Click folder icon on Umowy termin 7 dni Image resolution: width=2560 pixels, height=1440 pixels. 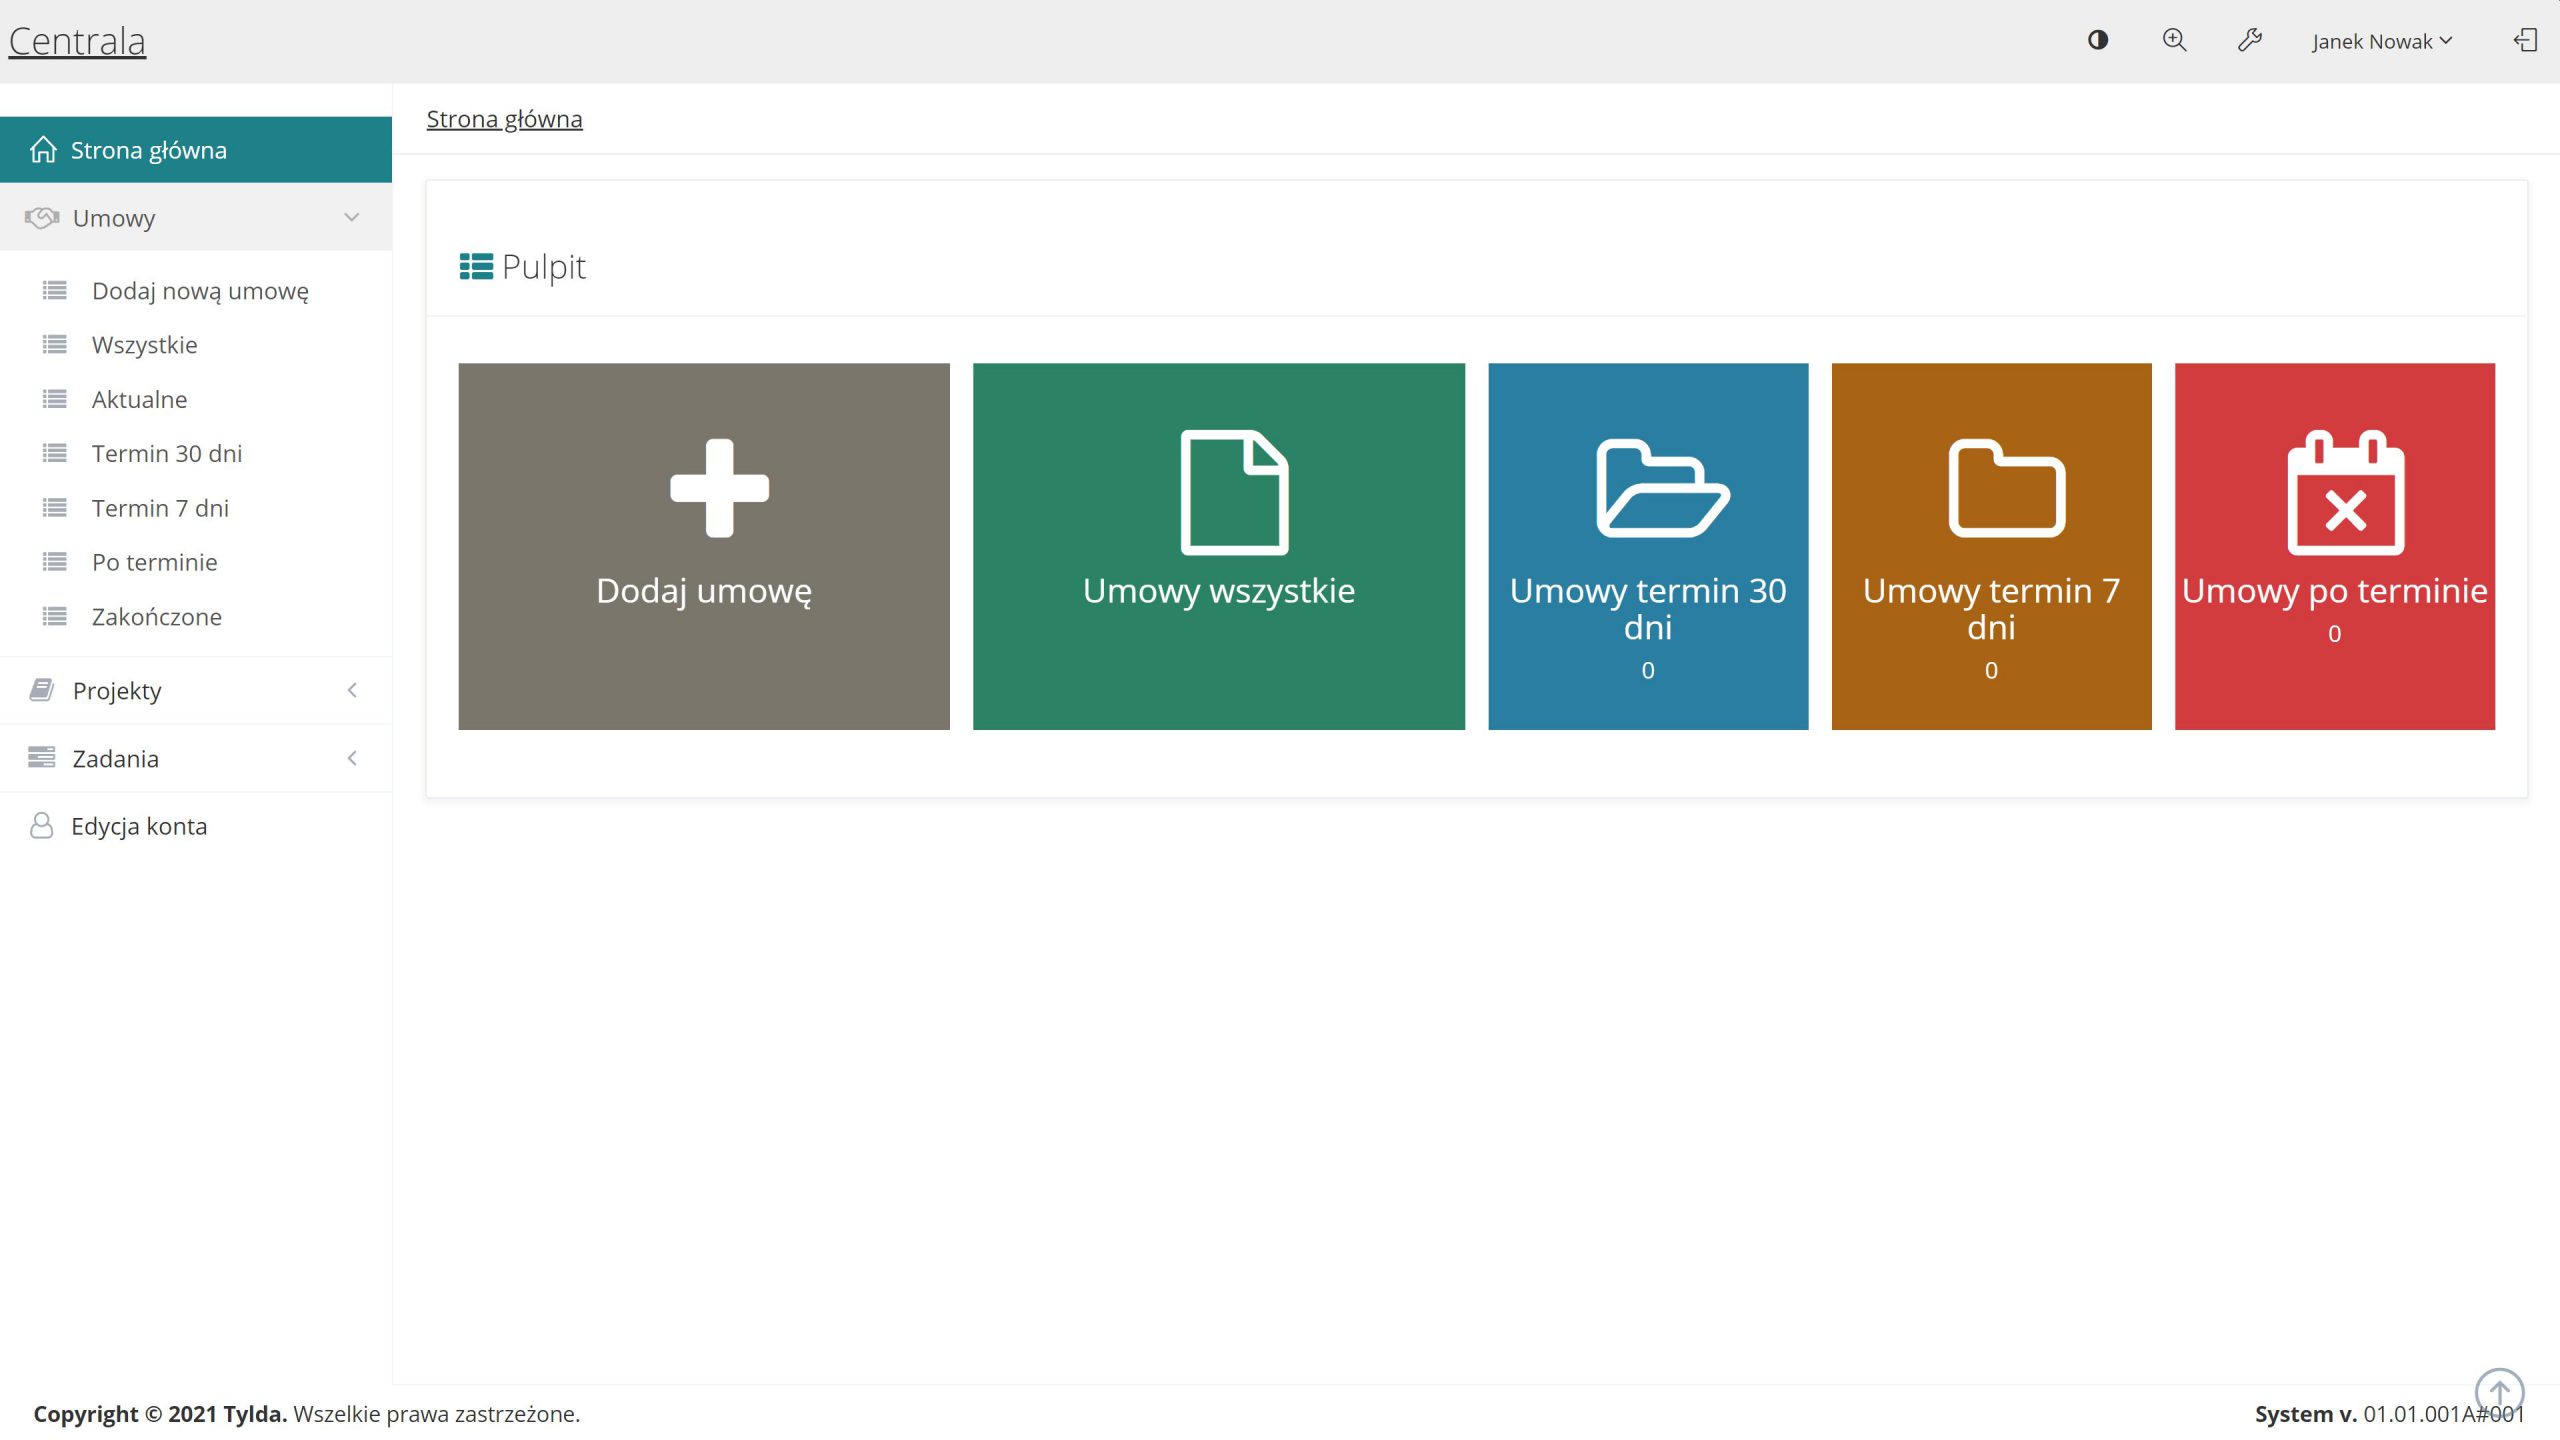tap(2006, 488)
